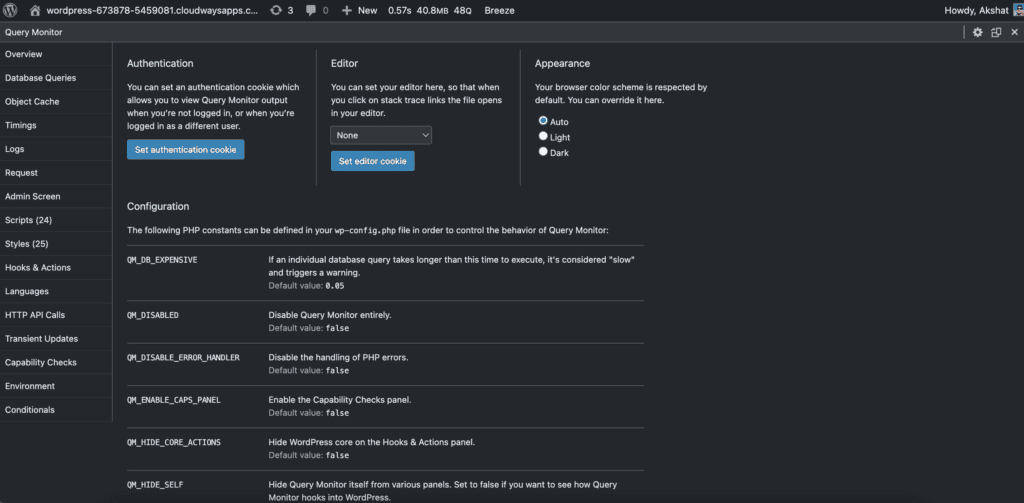
Task: Open the Hooks & Actions panel
Action: pos(56,268)
